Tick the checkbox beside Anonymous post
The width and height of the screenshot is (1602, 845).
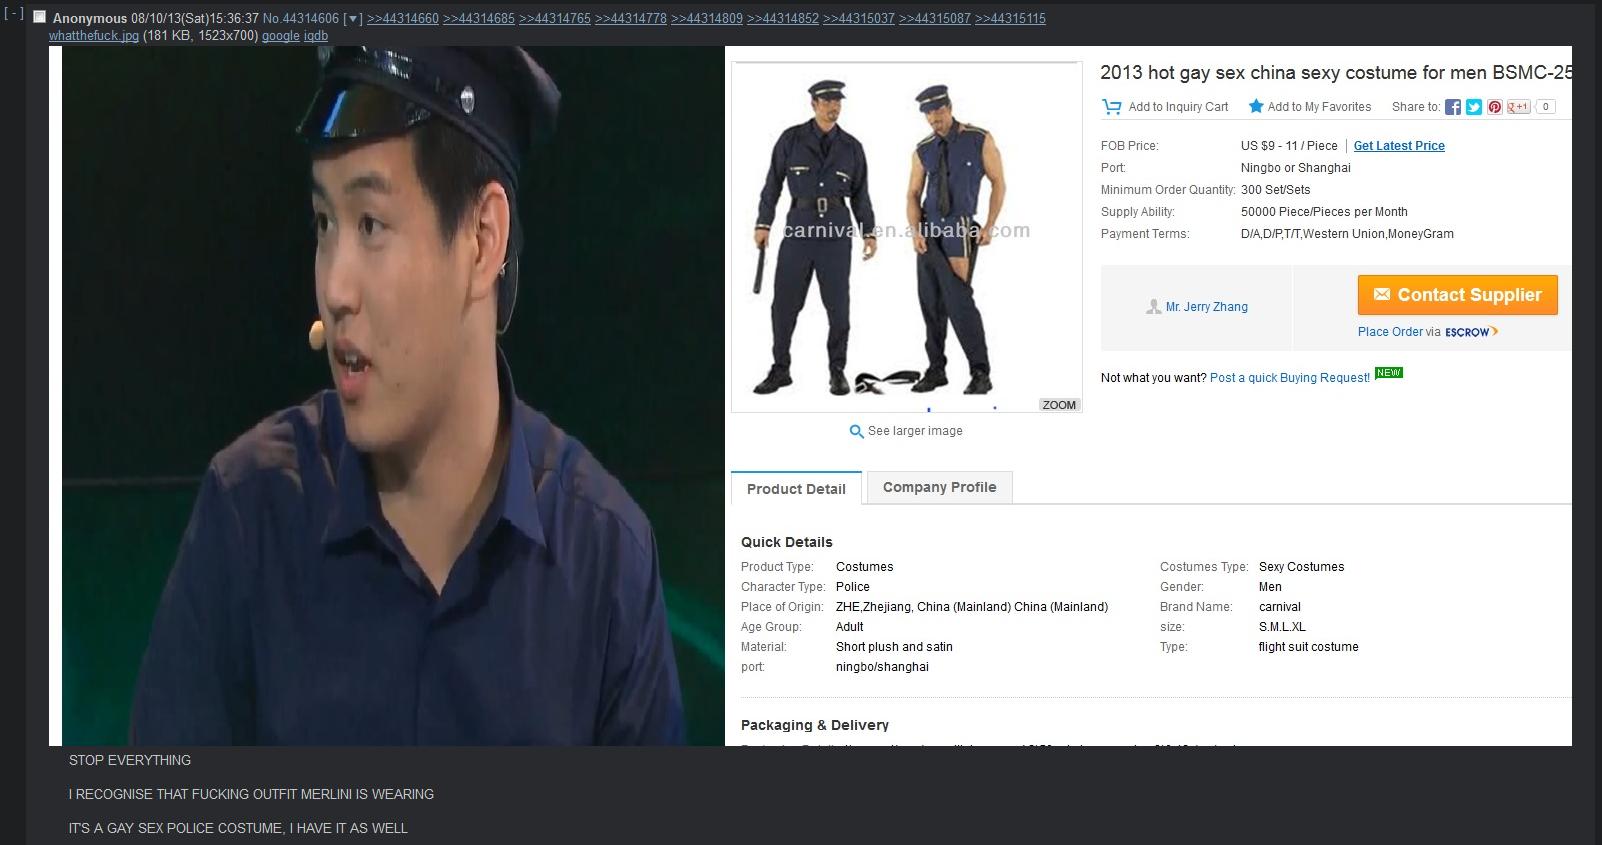pos(40,17)
